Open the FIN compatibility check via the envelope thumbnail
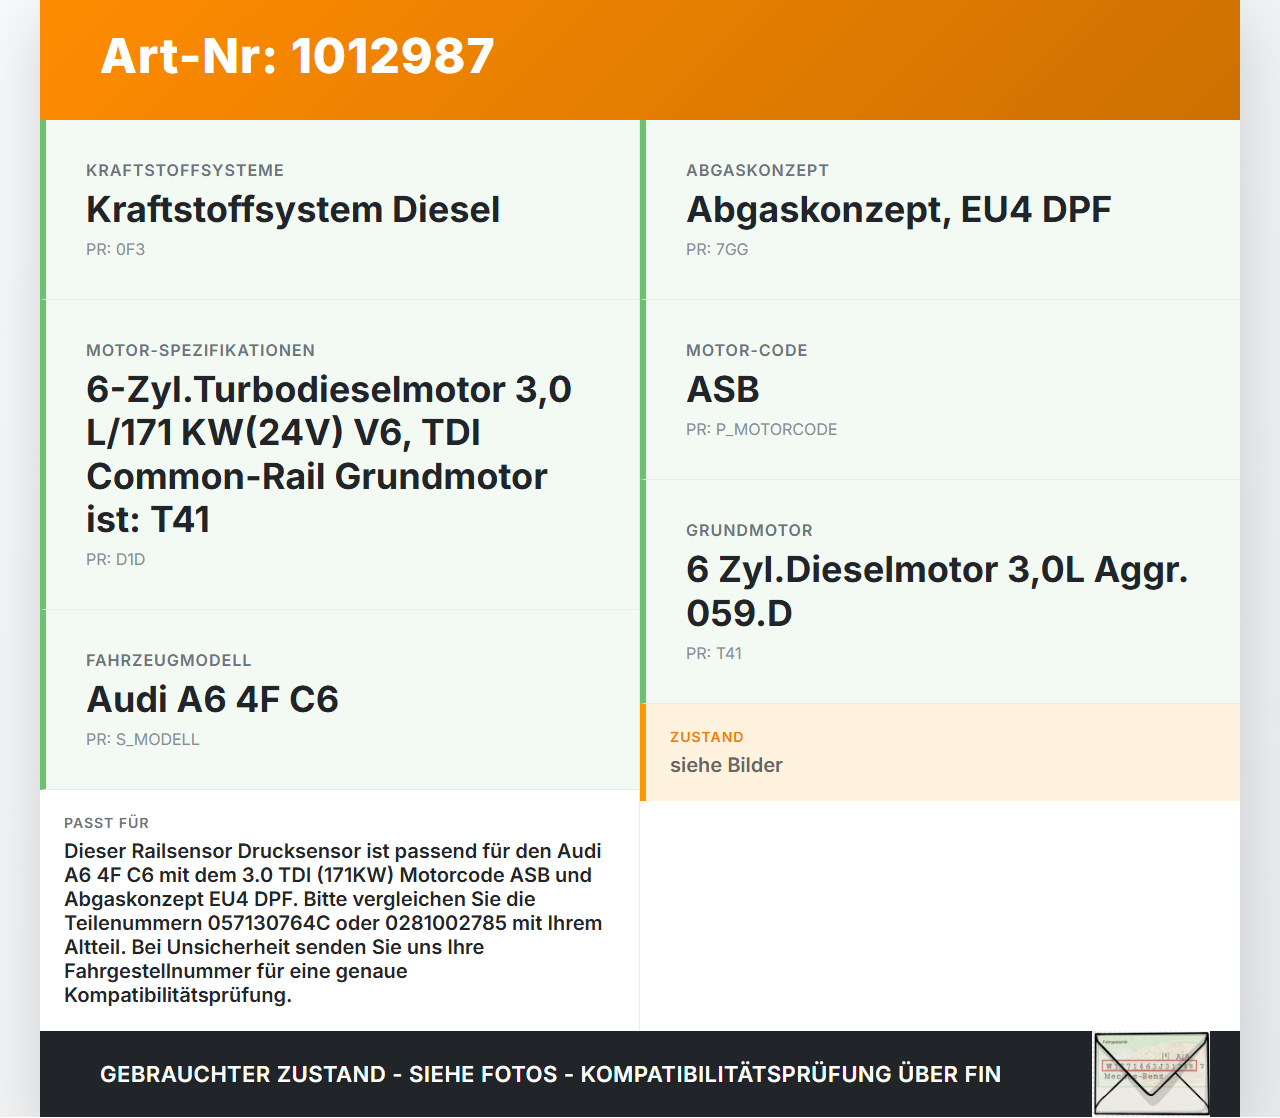 (1151, 1072)
